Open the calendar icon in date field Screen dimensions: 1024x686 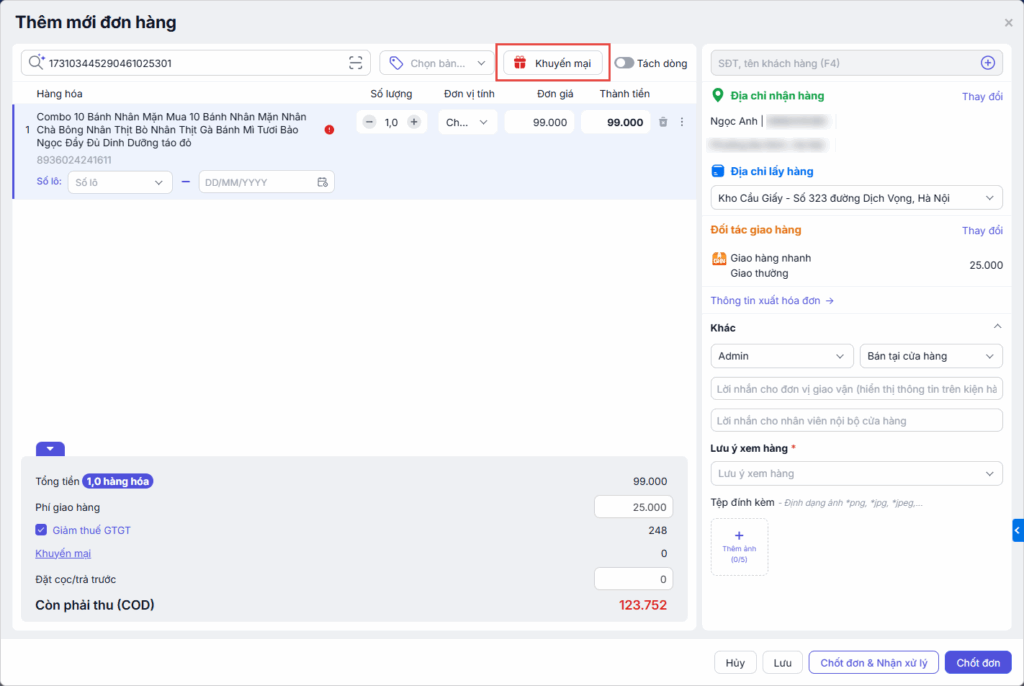(323, 182)
